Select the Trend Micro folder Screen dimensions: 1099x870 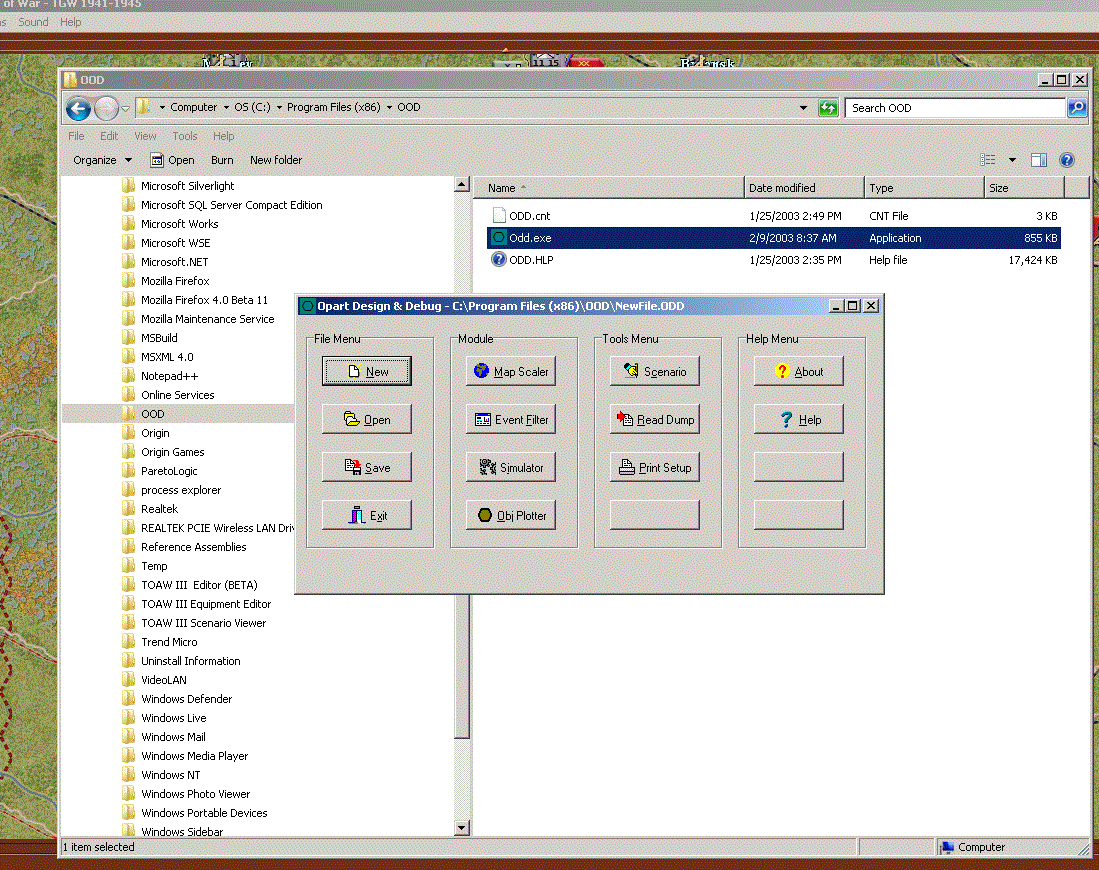pos(169,641)
